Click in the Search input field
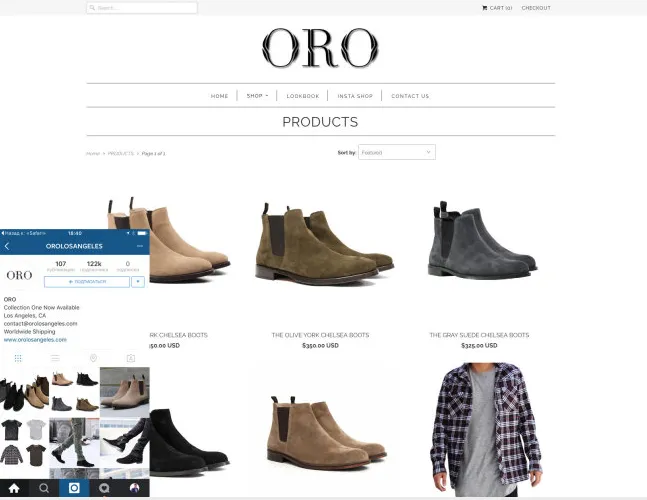Screen dimensions: 647x500 [142, 8]
